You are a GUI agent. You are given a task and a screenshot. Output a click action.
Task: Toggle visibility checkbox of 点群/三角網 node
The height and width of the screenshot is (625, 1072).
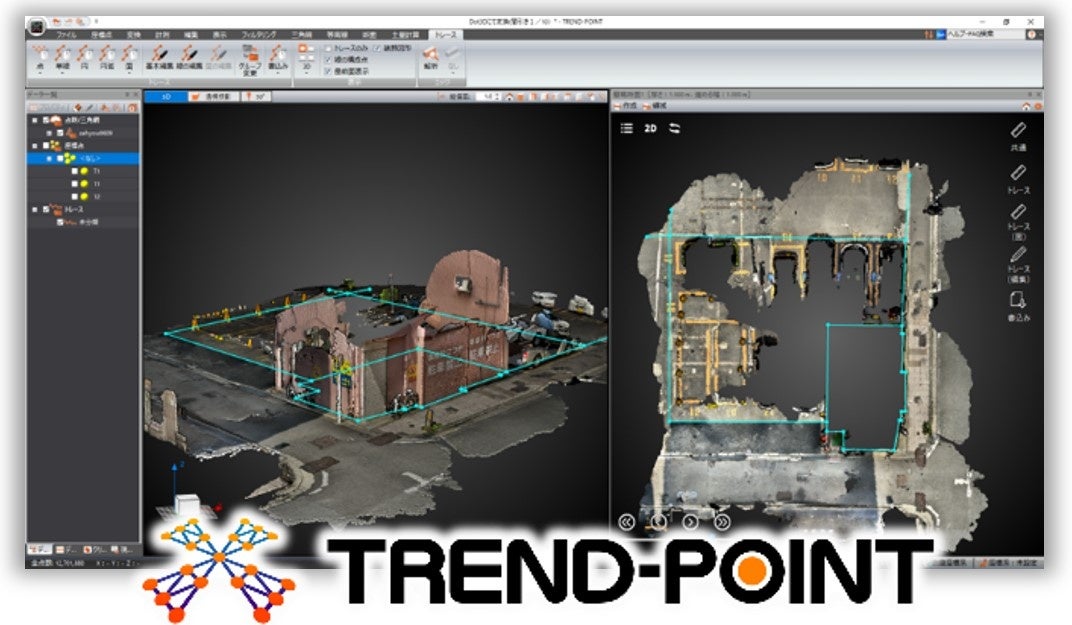click(x=46, y=120)
